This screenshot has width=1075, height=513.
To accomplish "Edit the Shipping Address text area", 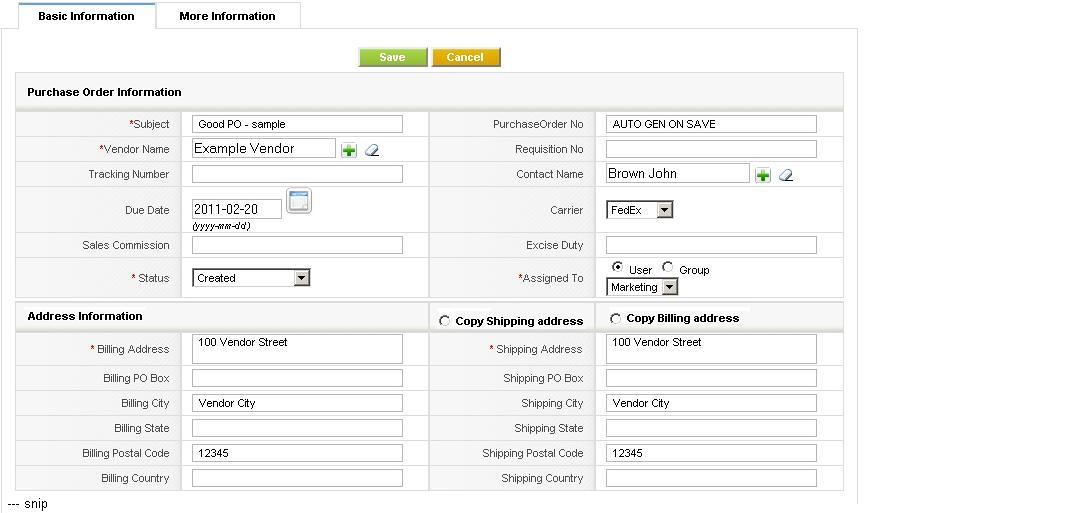I will (x=712, y=349).
